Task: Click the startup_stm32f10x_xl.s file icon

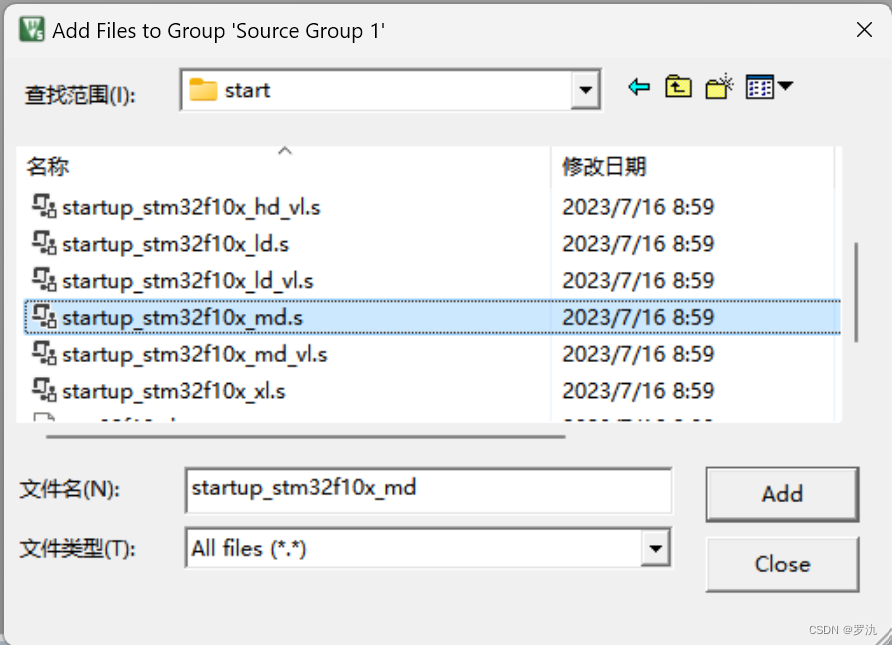Action: (x=44, y=391)
